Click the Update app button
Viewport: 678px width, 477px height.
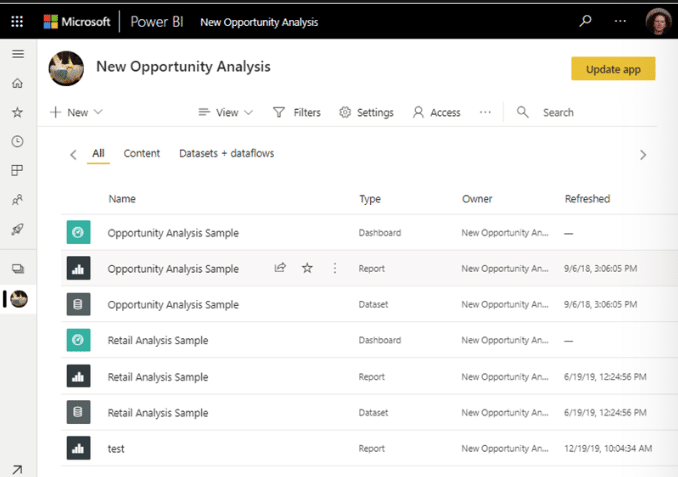[x=613, y=69]
